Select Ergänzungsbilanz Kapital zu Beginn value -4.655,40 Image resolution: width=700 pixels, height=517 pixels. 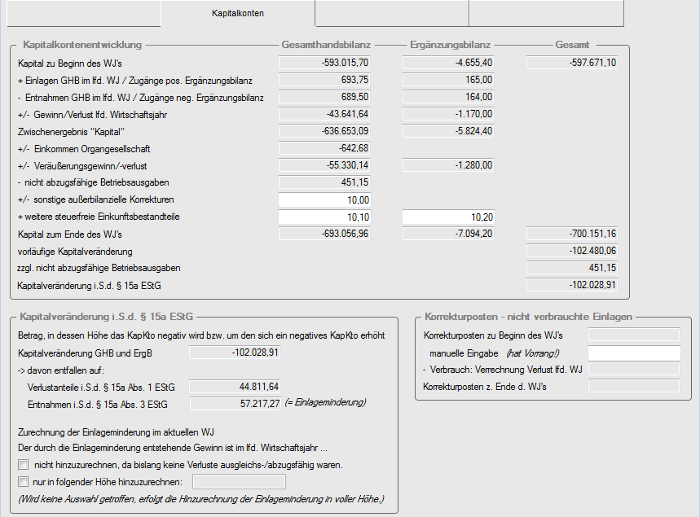[x=448, y=63]
